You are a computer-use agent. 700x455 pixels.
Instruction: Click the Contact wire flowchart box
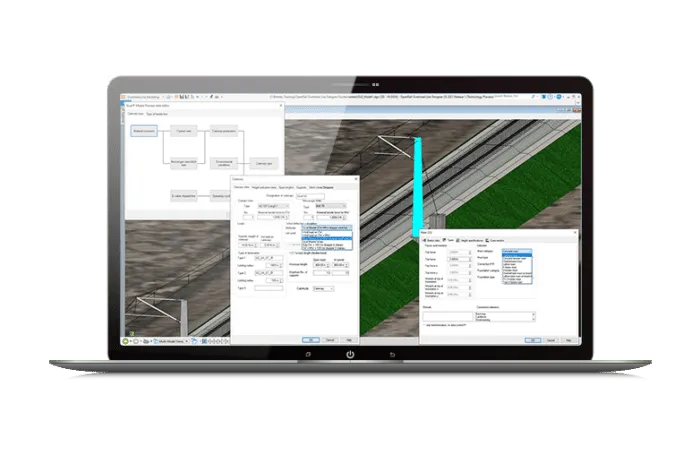pos(183,131)
